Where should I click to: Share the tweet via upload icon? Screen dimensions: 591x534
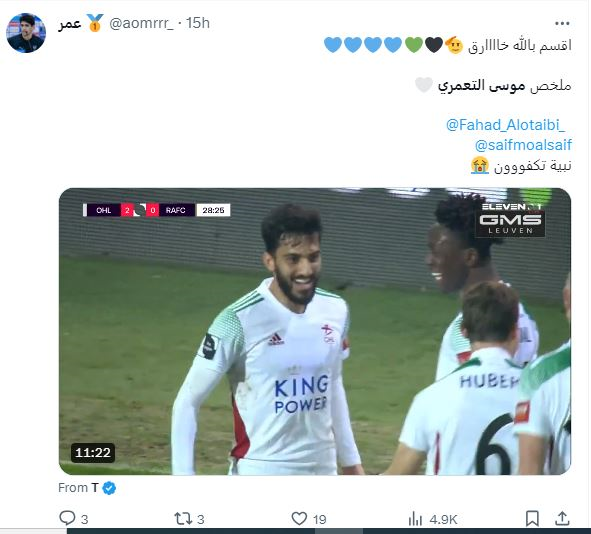coord(562,518)
